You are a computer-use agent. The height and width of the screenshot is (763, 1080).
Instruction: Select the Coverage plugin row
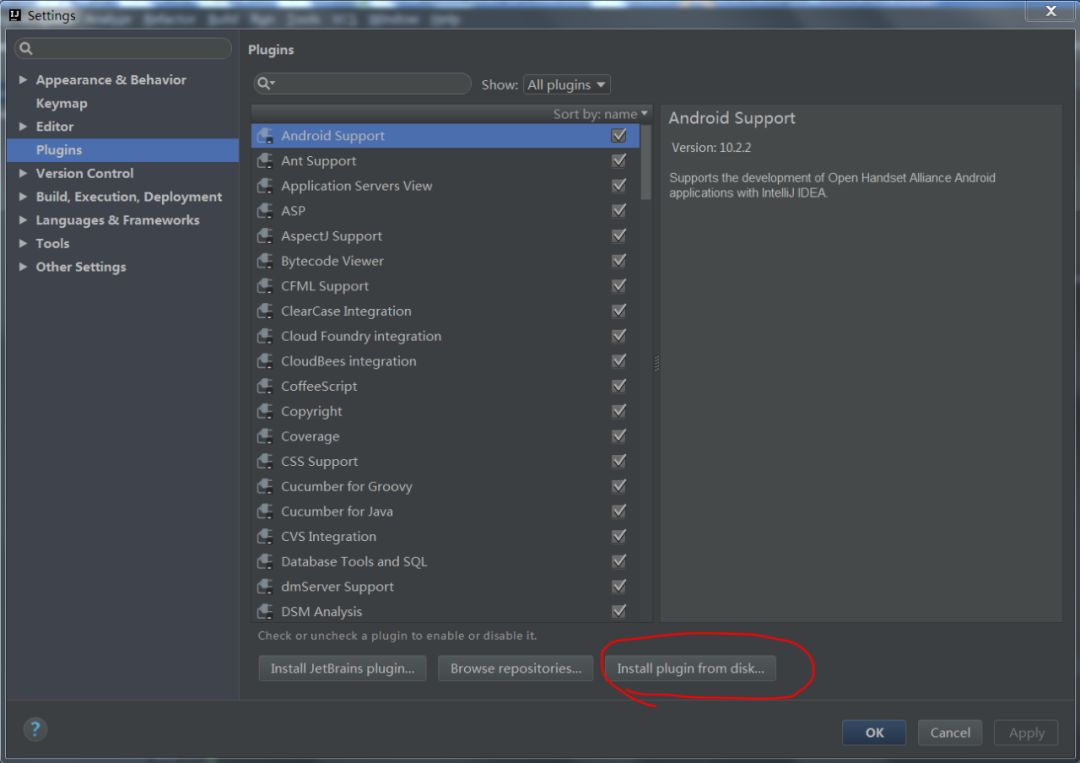[x=445, y=436]
